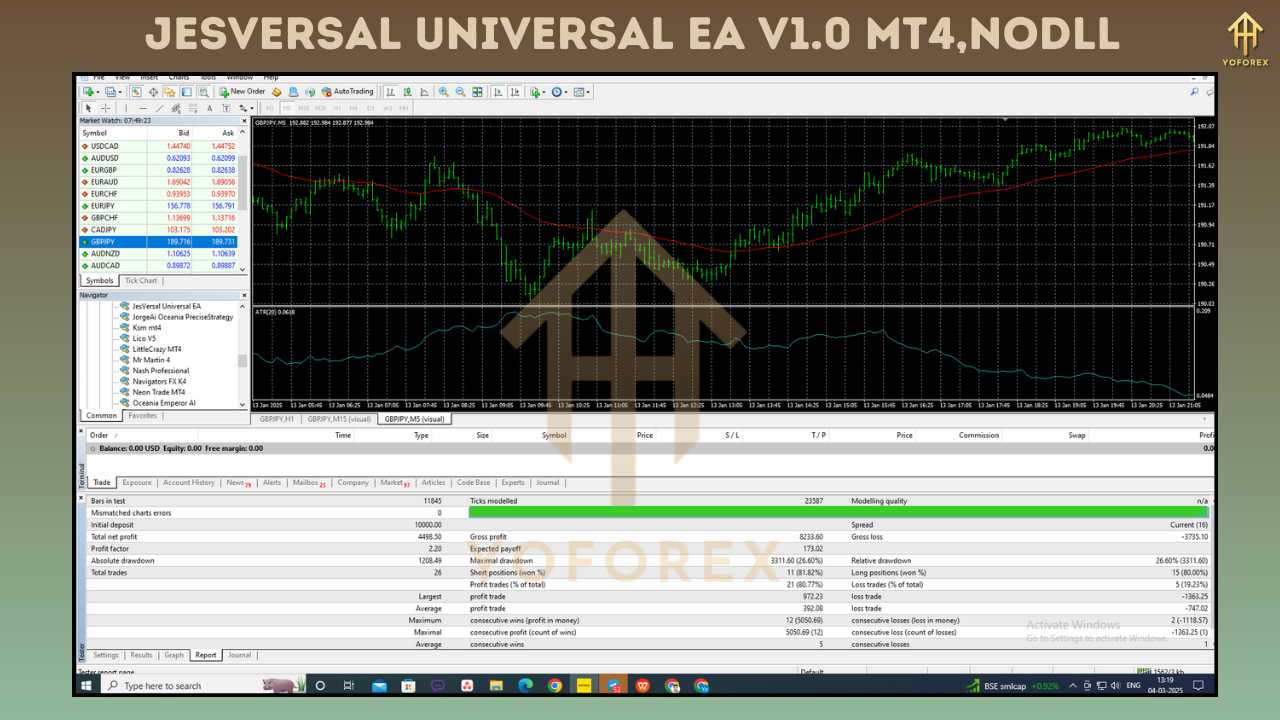Viewport: 1280px width, 720px height.
Task: Toggle the Market Watch panel visibility
Action: [x=135, y=92]
